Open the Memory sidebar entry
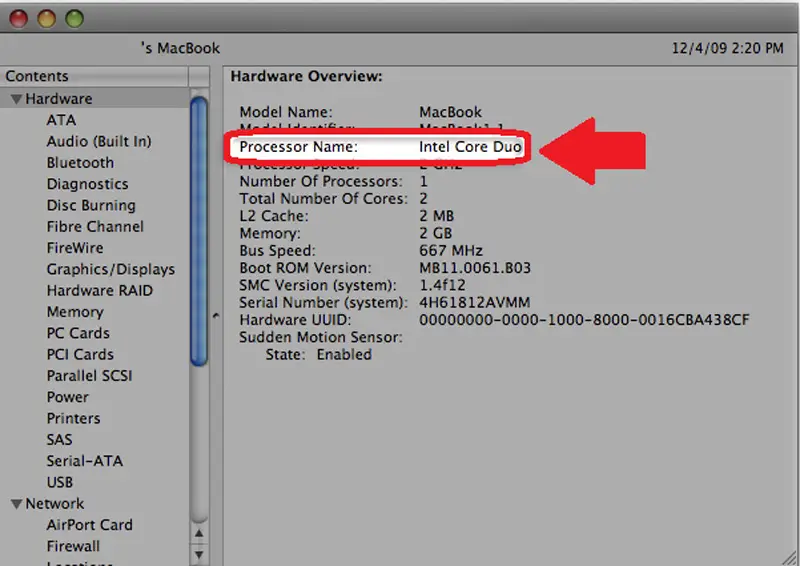The image size is (800, 566). tap(75, 312)
